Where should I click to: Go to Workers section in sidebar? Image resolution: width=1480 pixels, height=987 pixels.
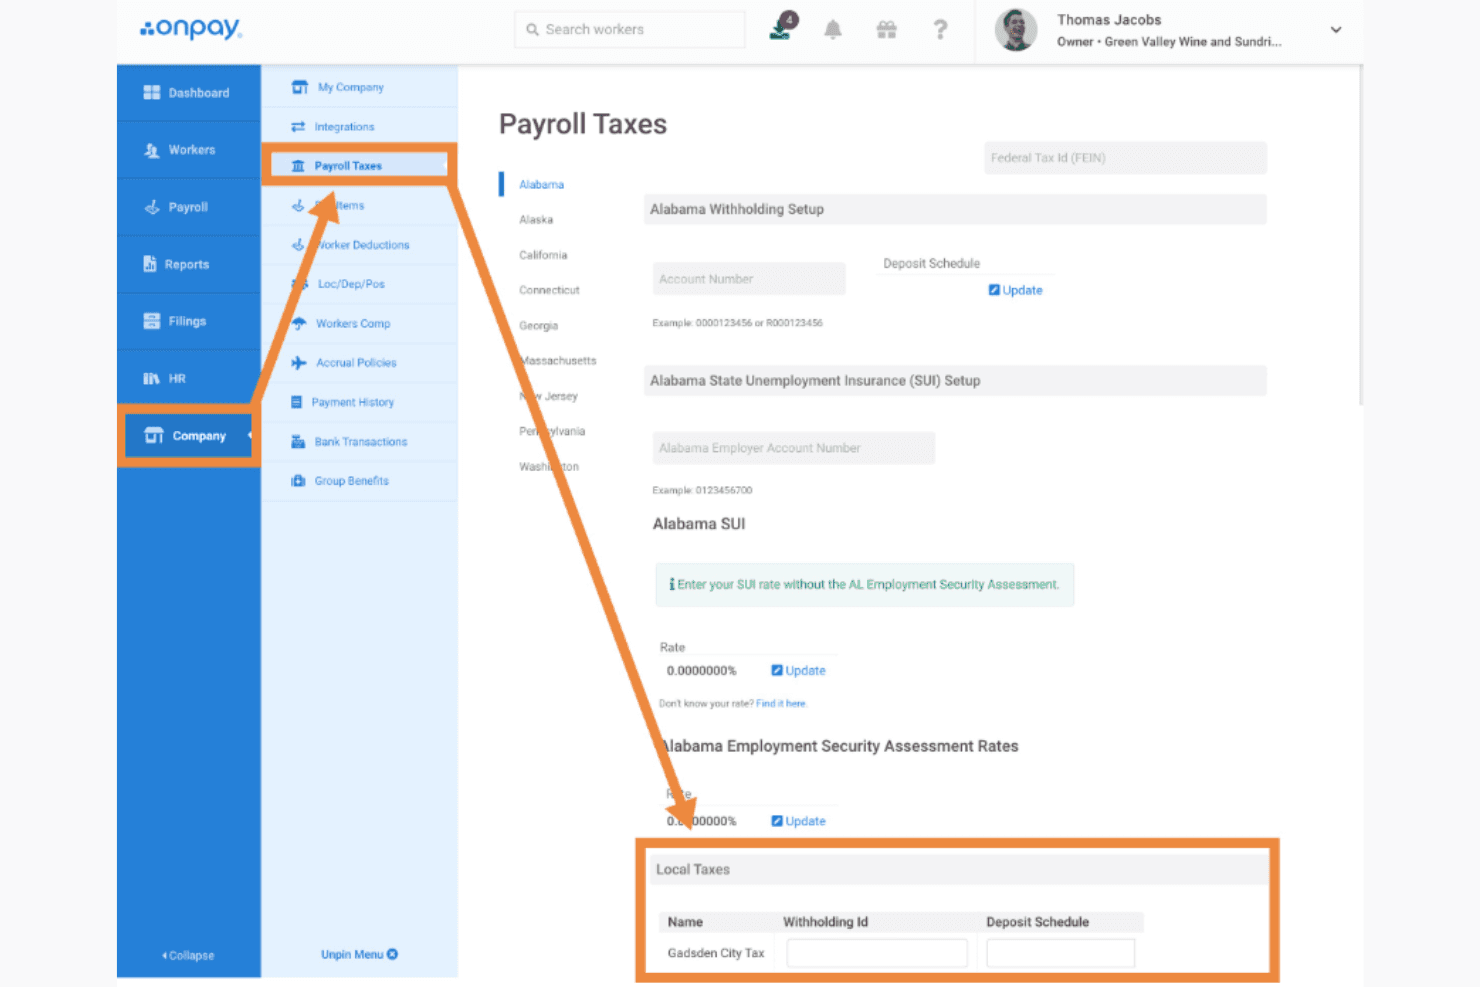[x=188, y=150]
